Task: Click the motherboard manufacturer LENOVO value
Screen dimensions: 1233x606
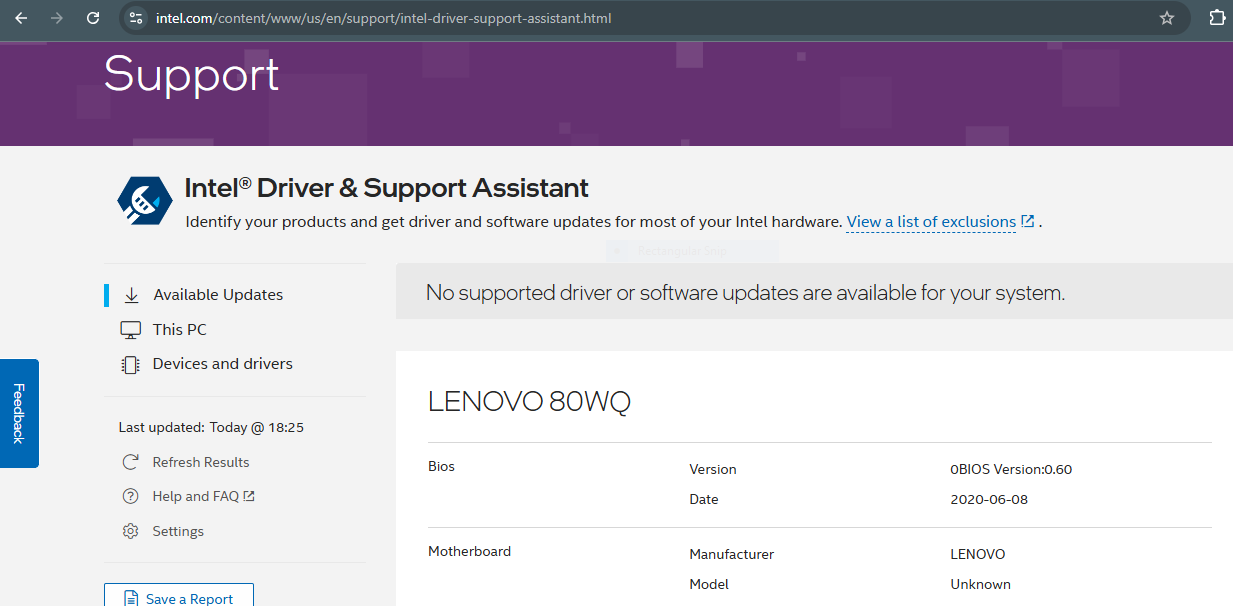Action: pos(978,554)
